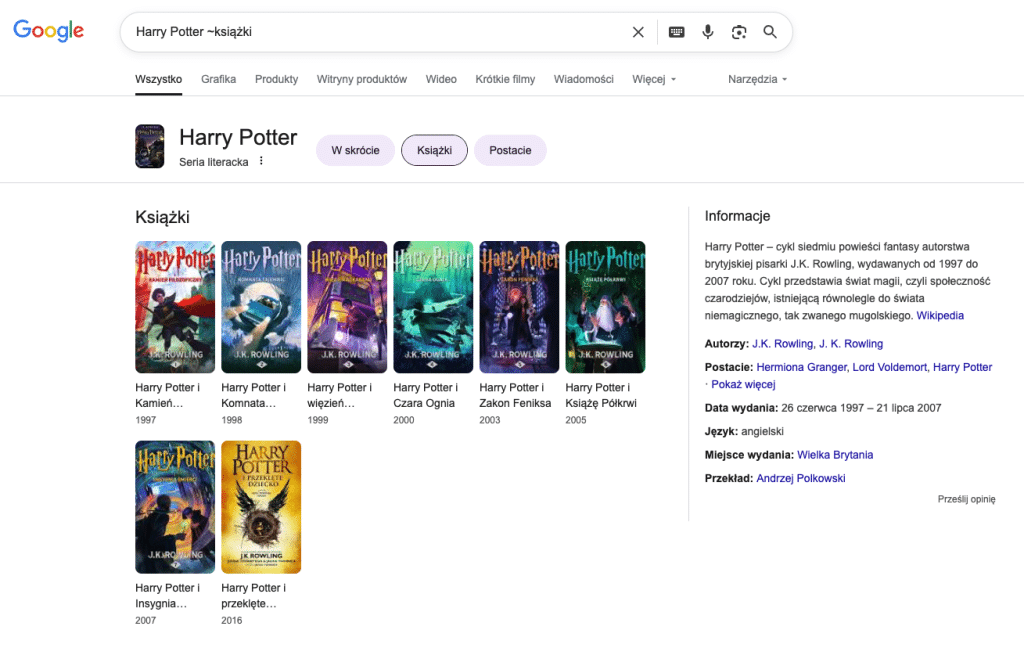
Task: Select the Postacie chip
Action: (510, 150)
